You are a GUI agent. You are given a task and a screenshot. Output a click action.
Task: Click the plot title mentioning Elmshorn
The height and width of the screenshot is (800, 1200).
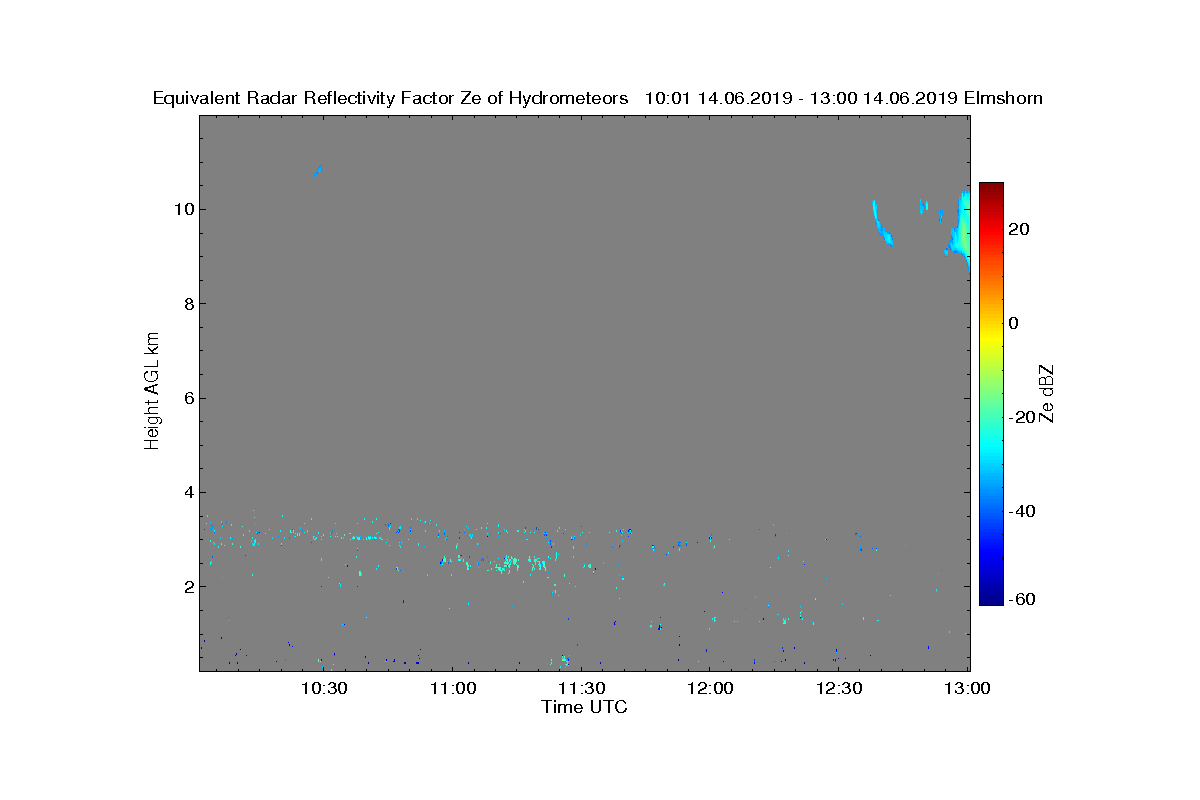597,98
